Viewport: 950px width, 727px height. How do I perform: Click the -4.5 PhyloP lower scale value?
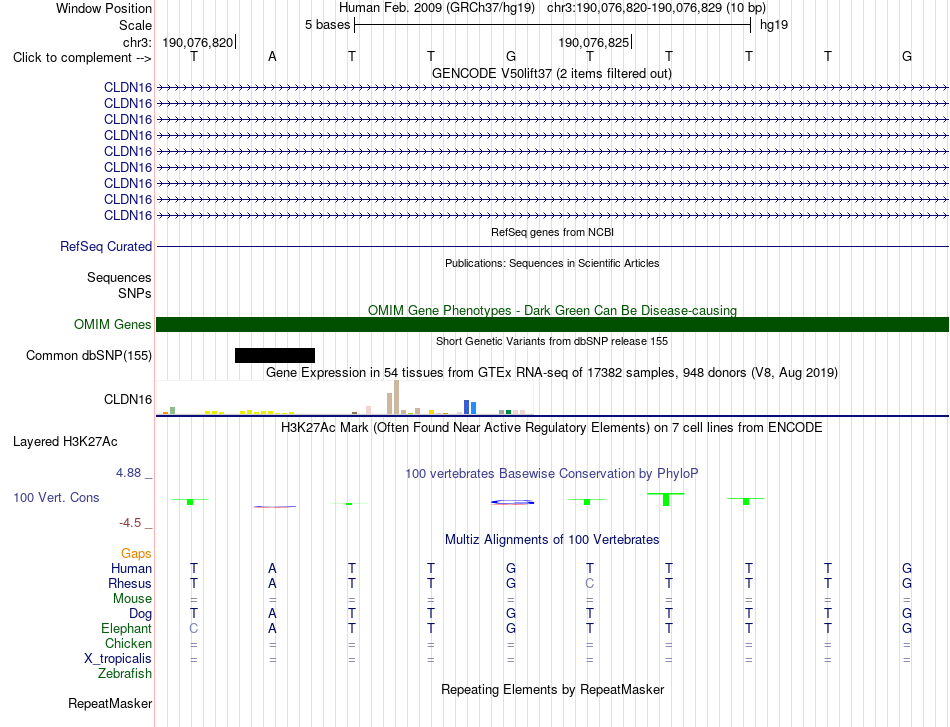point(130,523)
